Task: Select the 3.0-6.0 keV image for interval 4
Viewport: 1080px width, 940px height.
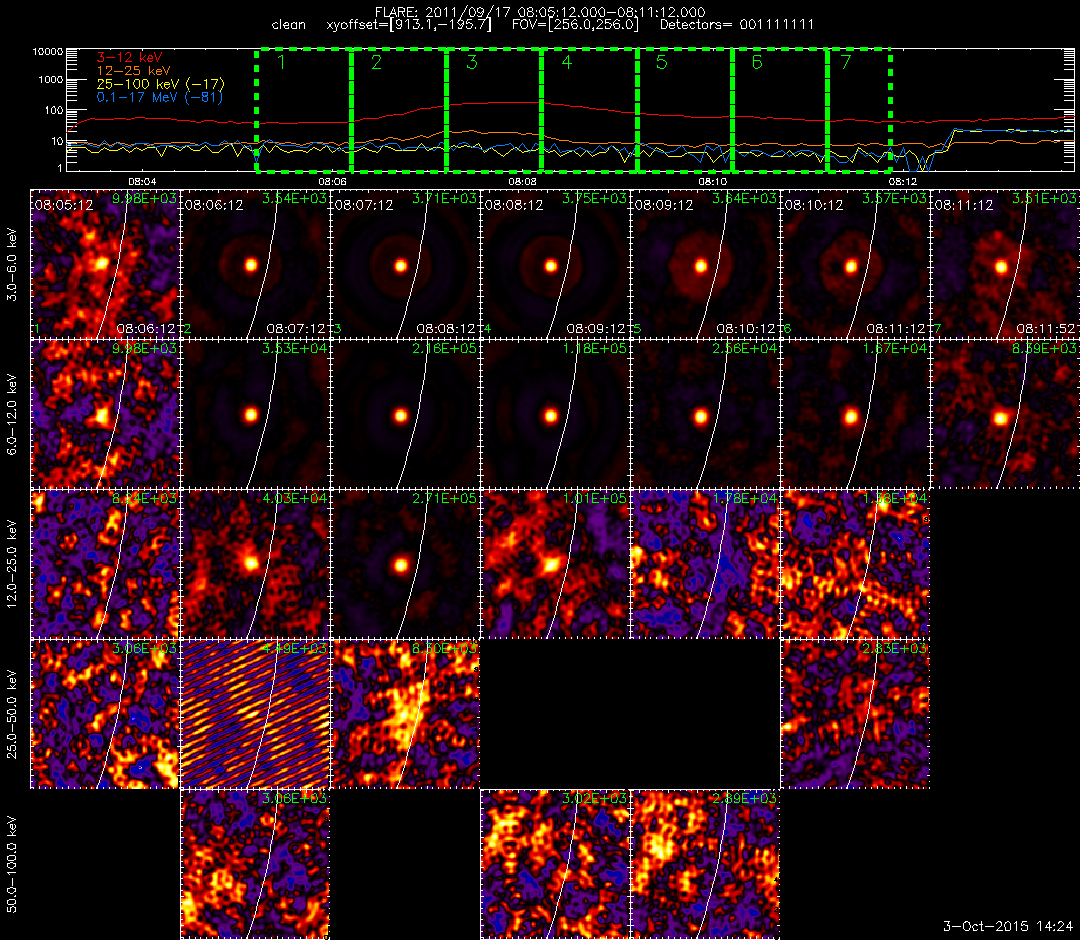Action: click(555, 264)
